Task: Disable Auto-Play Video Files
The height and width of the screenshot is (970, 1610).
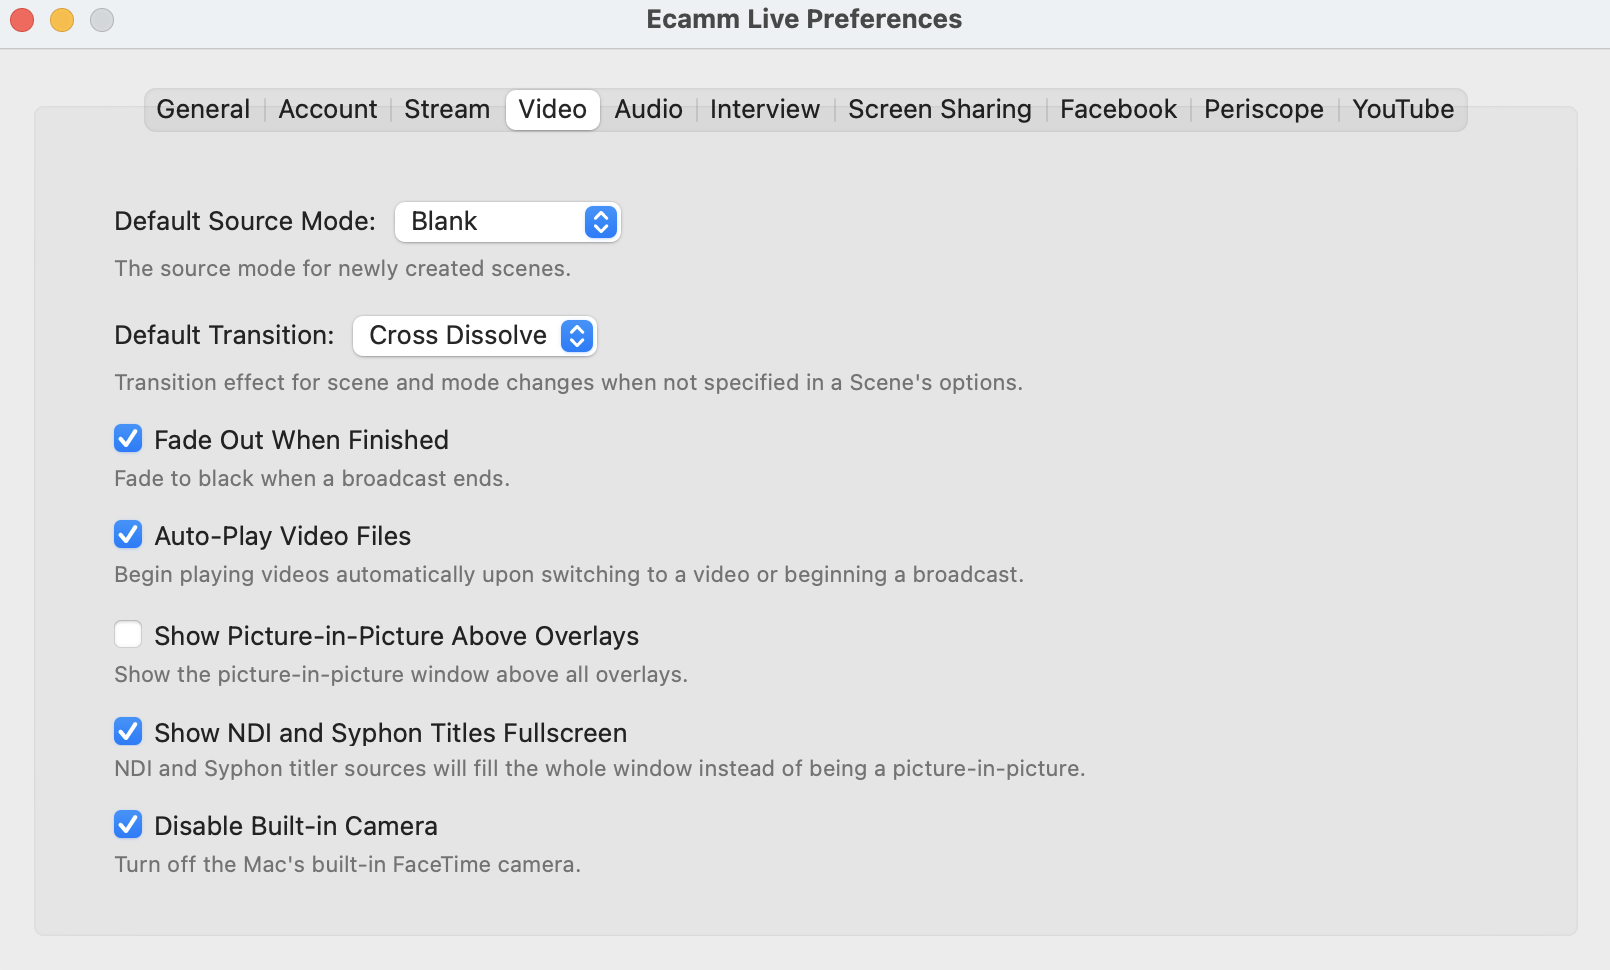Action: 128,535
